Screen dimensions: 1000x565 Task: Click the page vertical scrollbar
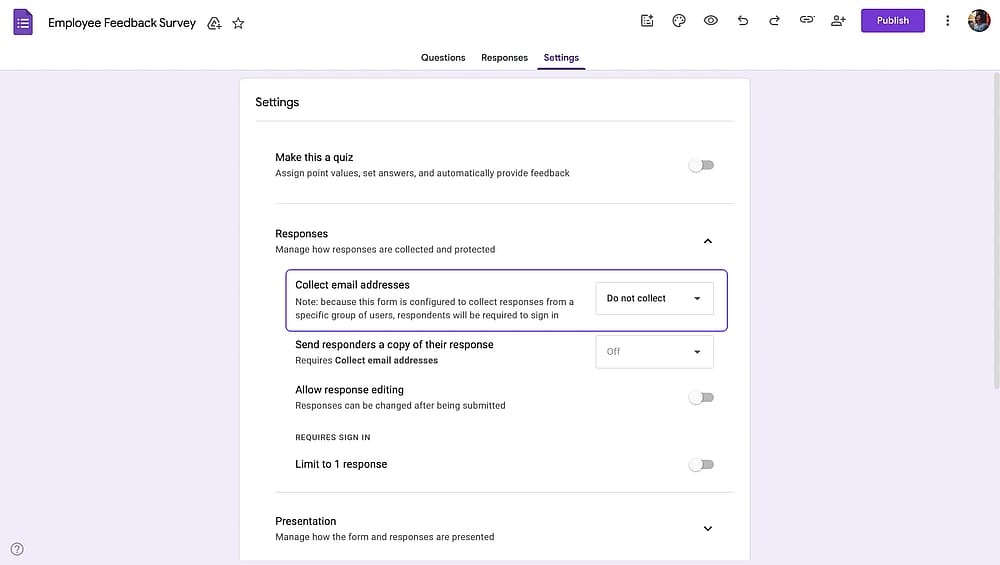996,230
